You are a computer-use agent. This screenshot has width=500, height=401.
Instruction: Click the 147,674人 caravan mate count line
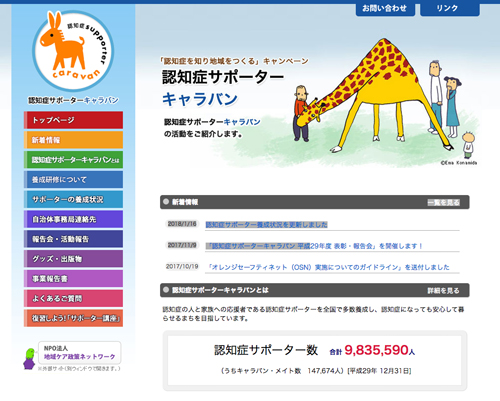[315, 371]
